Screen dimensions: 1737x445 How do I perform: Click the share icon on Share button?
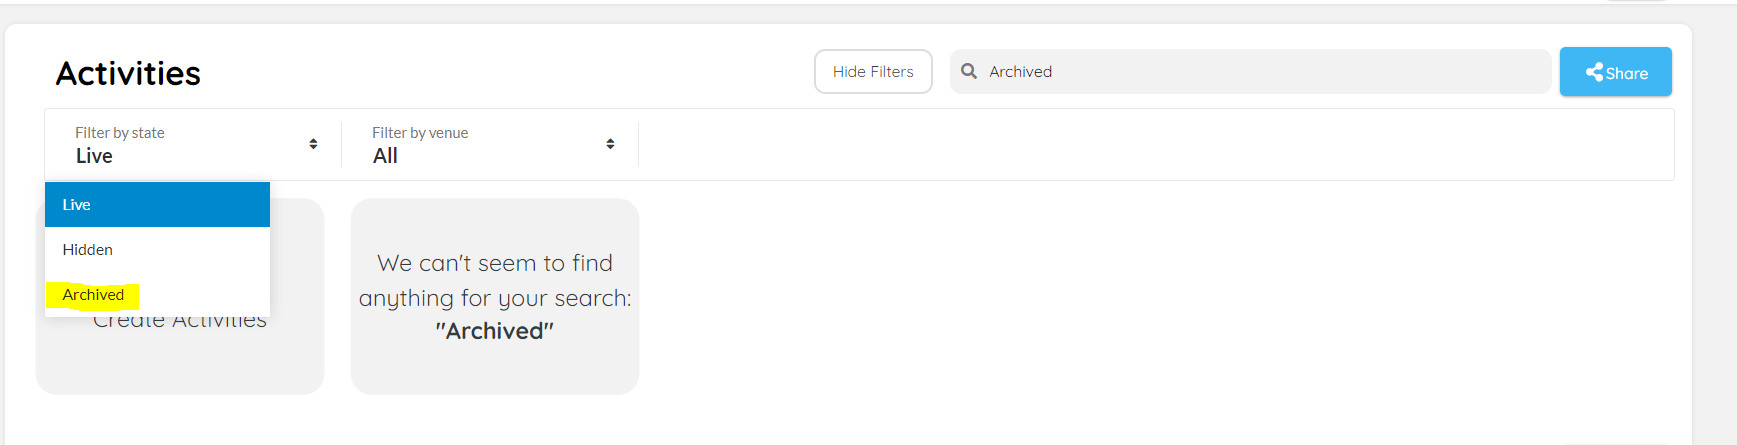1594,72
